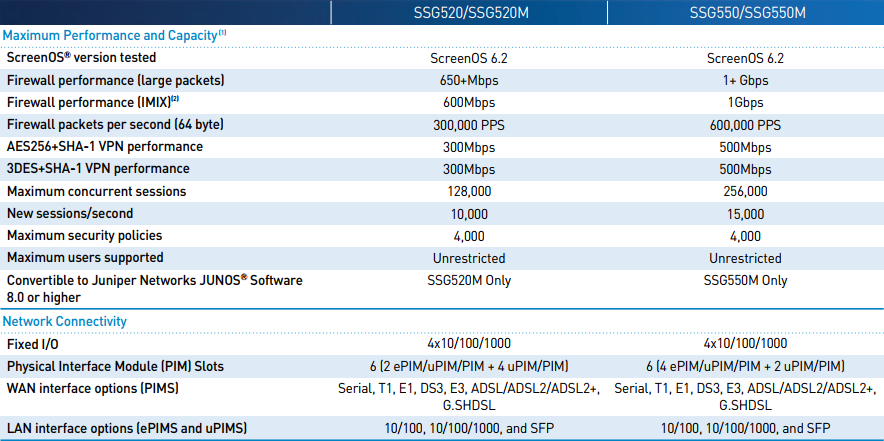Click ScreenOS 6.2 under SSG520/SSG520M

469,58
